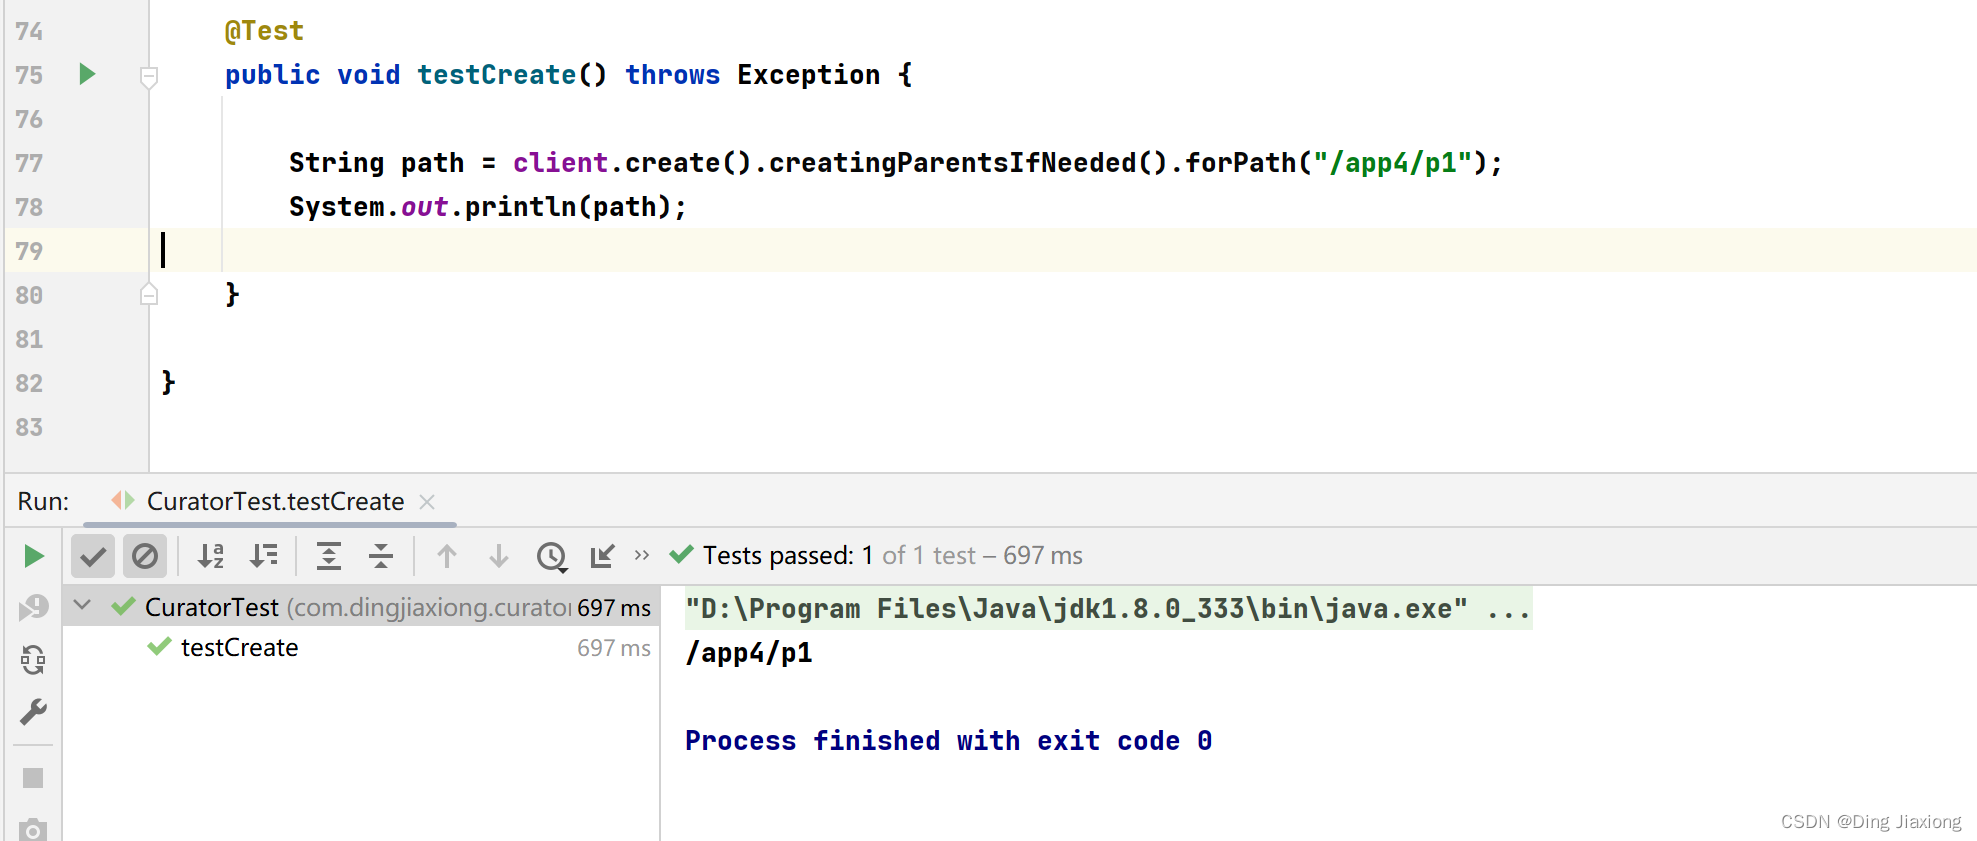Screen dimensions: 1977x841
Task: Click the throws keyword in line 75
Action: [x=672, y=75]
